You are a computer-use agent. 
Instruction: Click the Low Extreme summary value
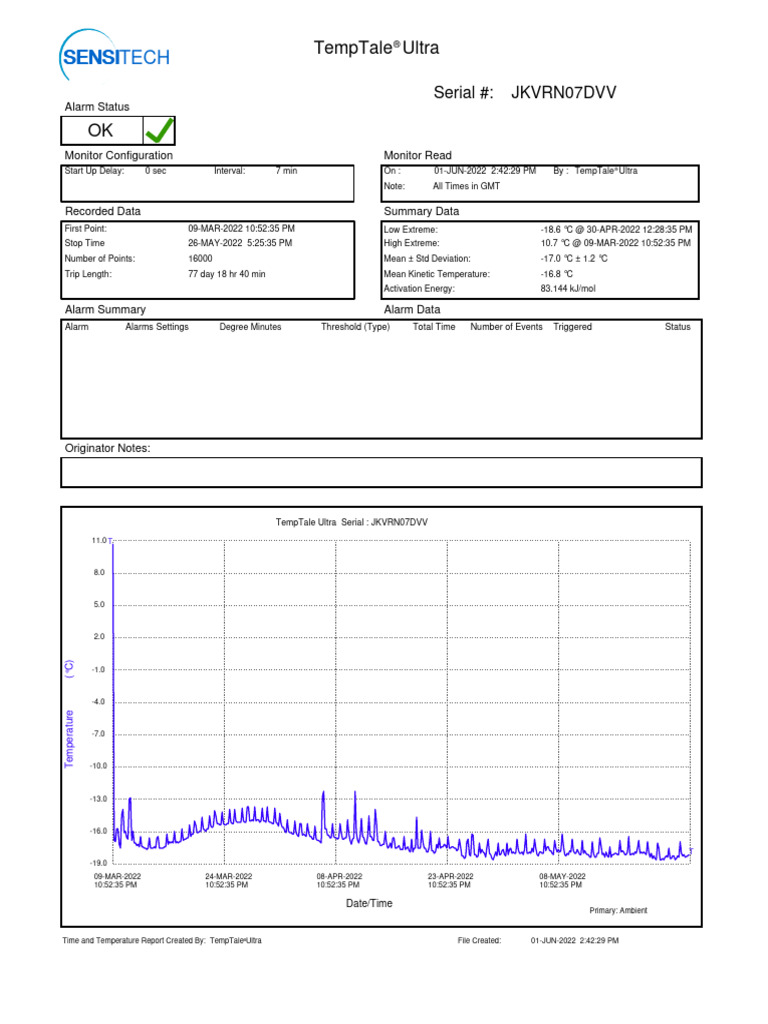point(615,229)
